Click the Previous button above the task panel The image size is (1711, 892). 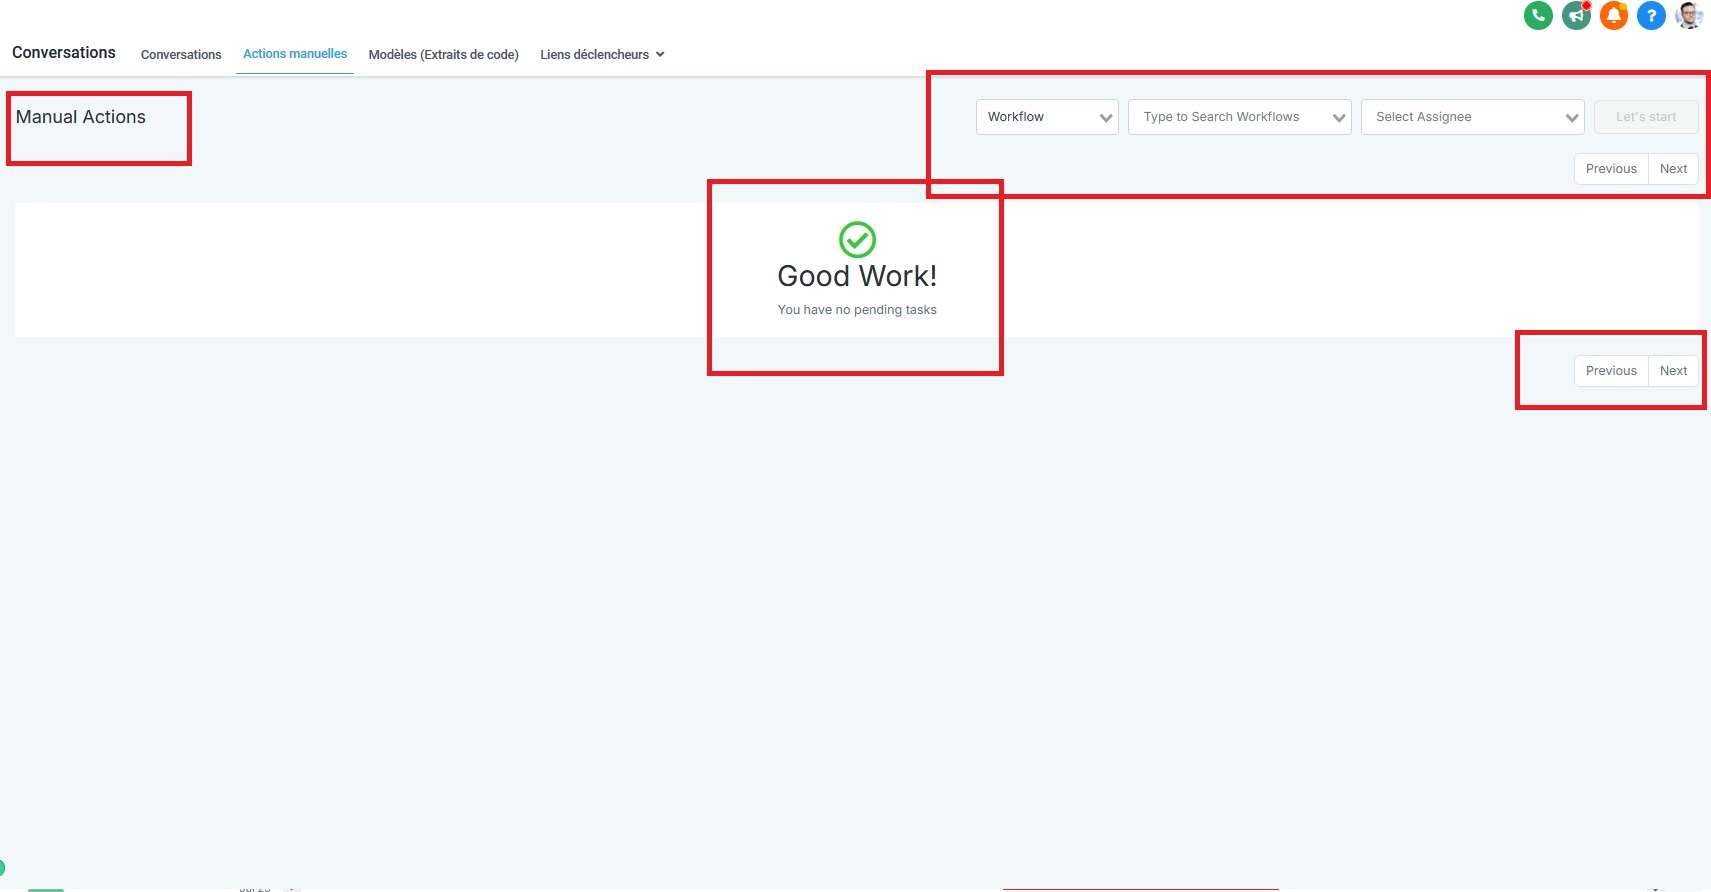(1611, 169)
